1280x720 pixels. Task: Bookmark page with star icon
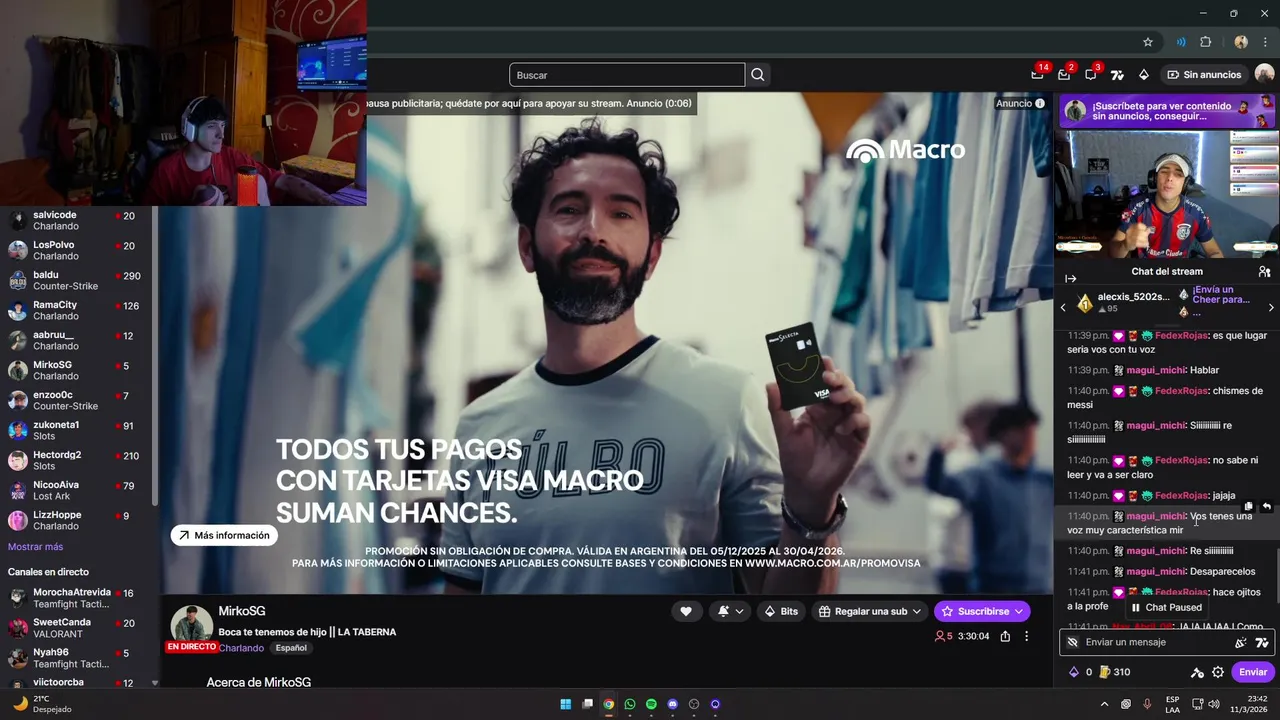[1148, 42]
